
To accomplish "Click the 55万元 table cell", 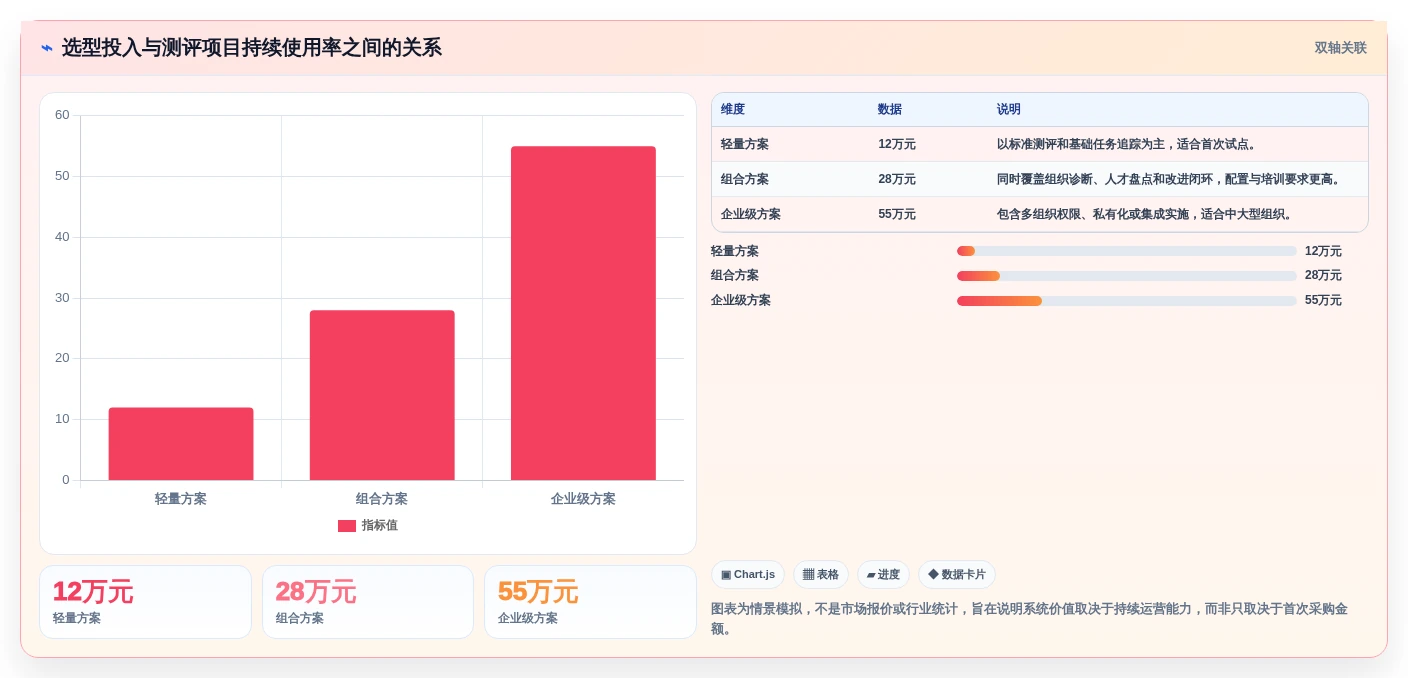I will [x=897, y=214].
